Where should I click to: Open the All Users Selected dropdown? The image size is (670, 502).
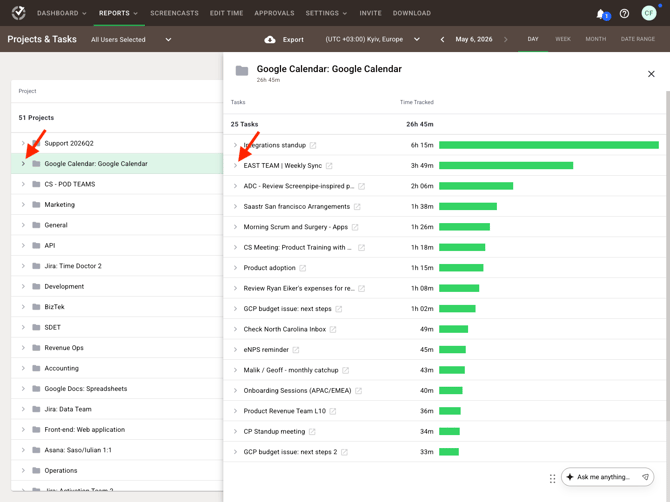pyautogui.click(x=131, y=39)
